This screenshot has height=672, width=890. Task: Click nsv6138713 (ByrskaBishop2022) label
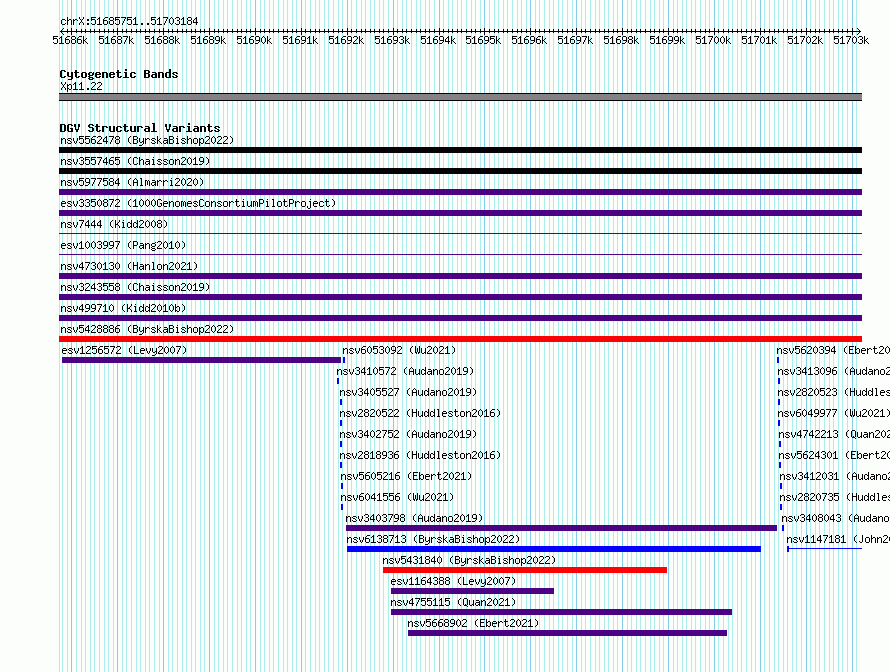433,539
